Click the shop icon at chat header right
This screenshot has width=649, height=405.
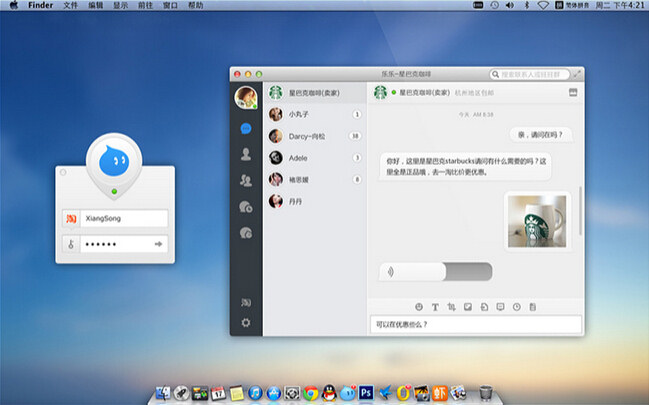(573, 92)
